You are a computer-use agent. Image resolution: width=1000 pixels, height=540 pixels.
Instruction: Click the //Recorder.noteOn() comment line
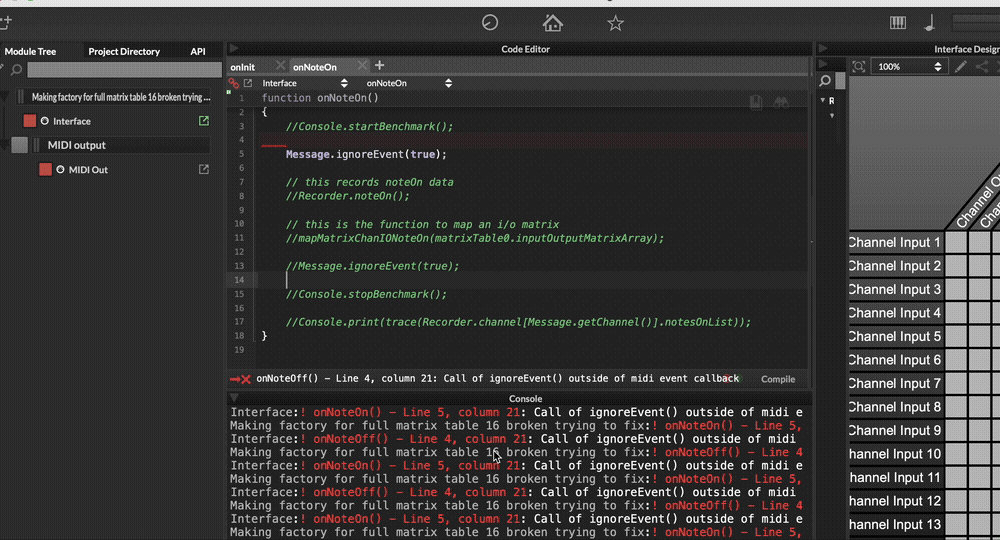348,196
